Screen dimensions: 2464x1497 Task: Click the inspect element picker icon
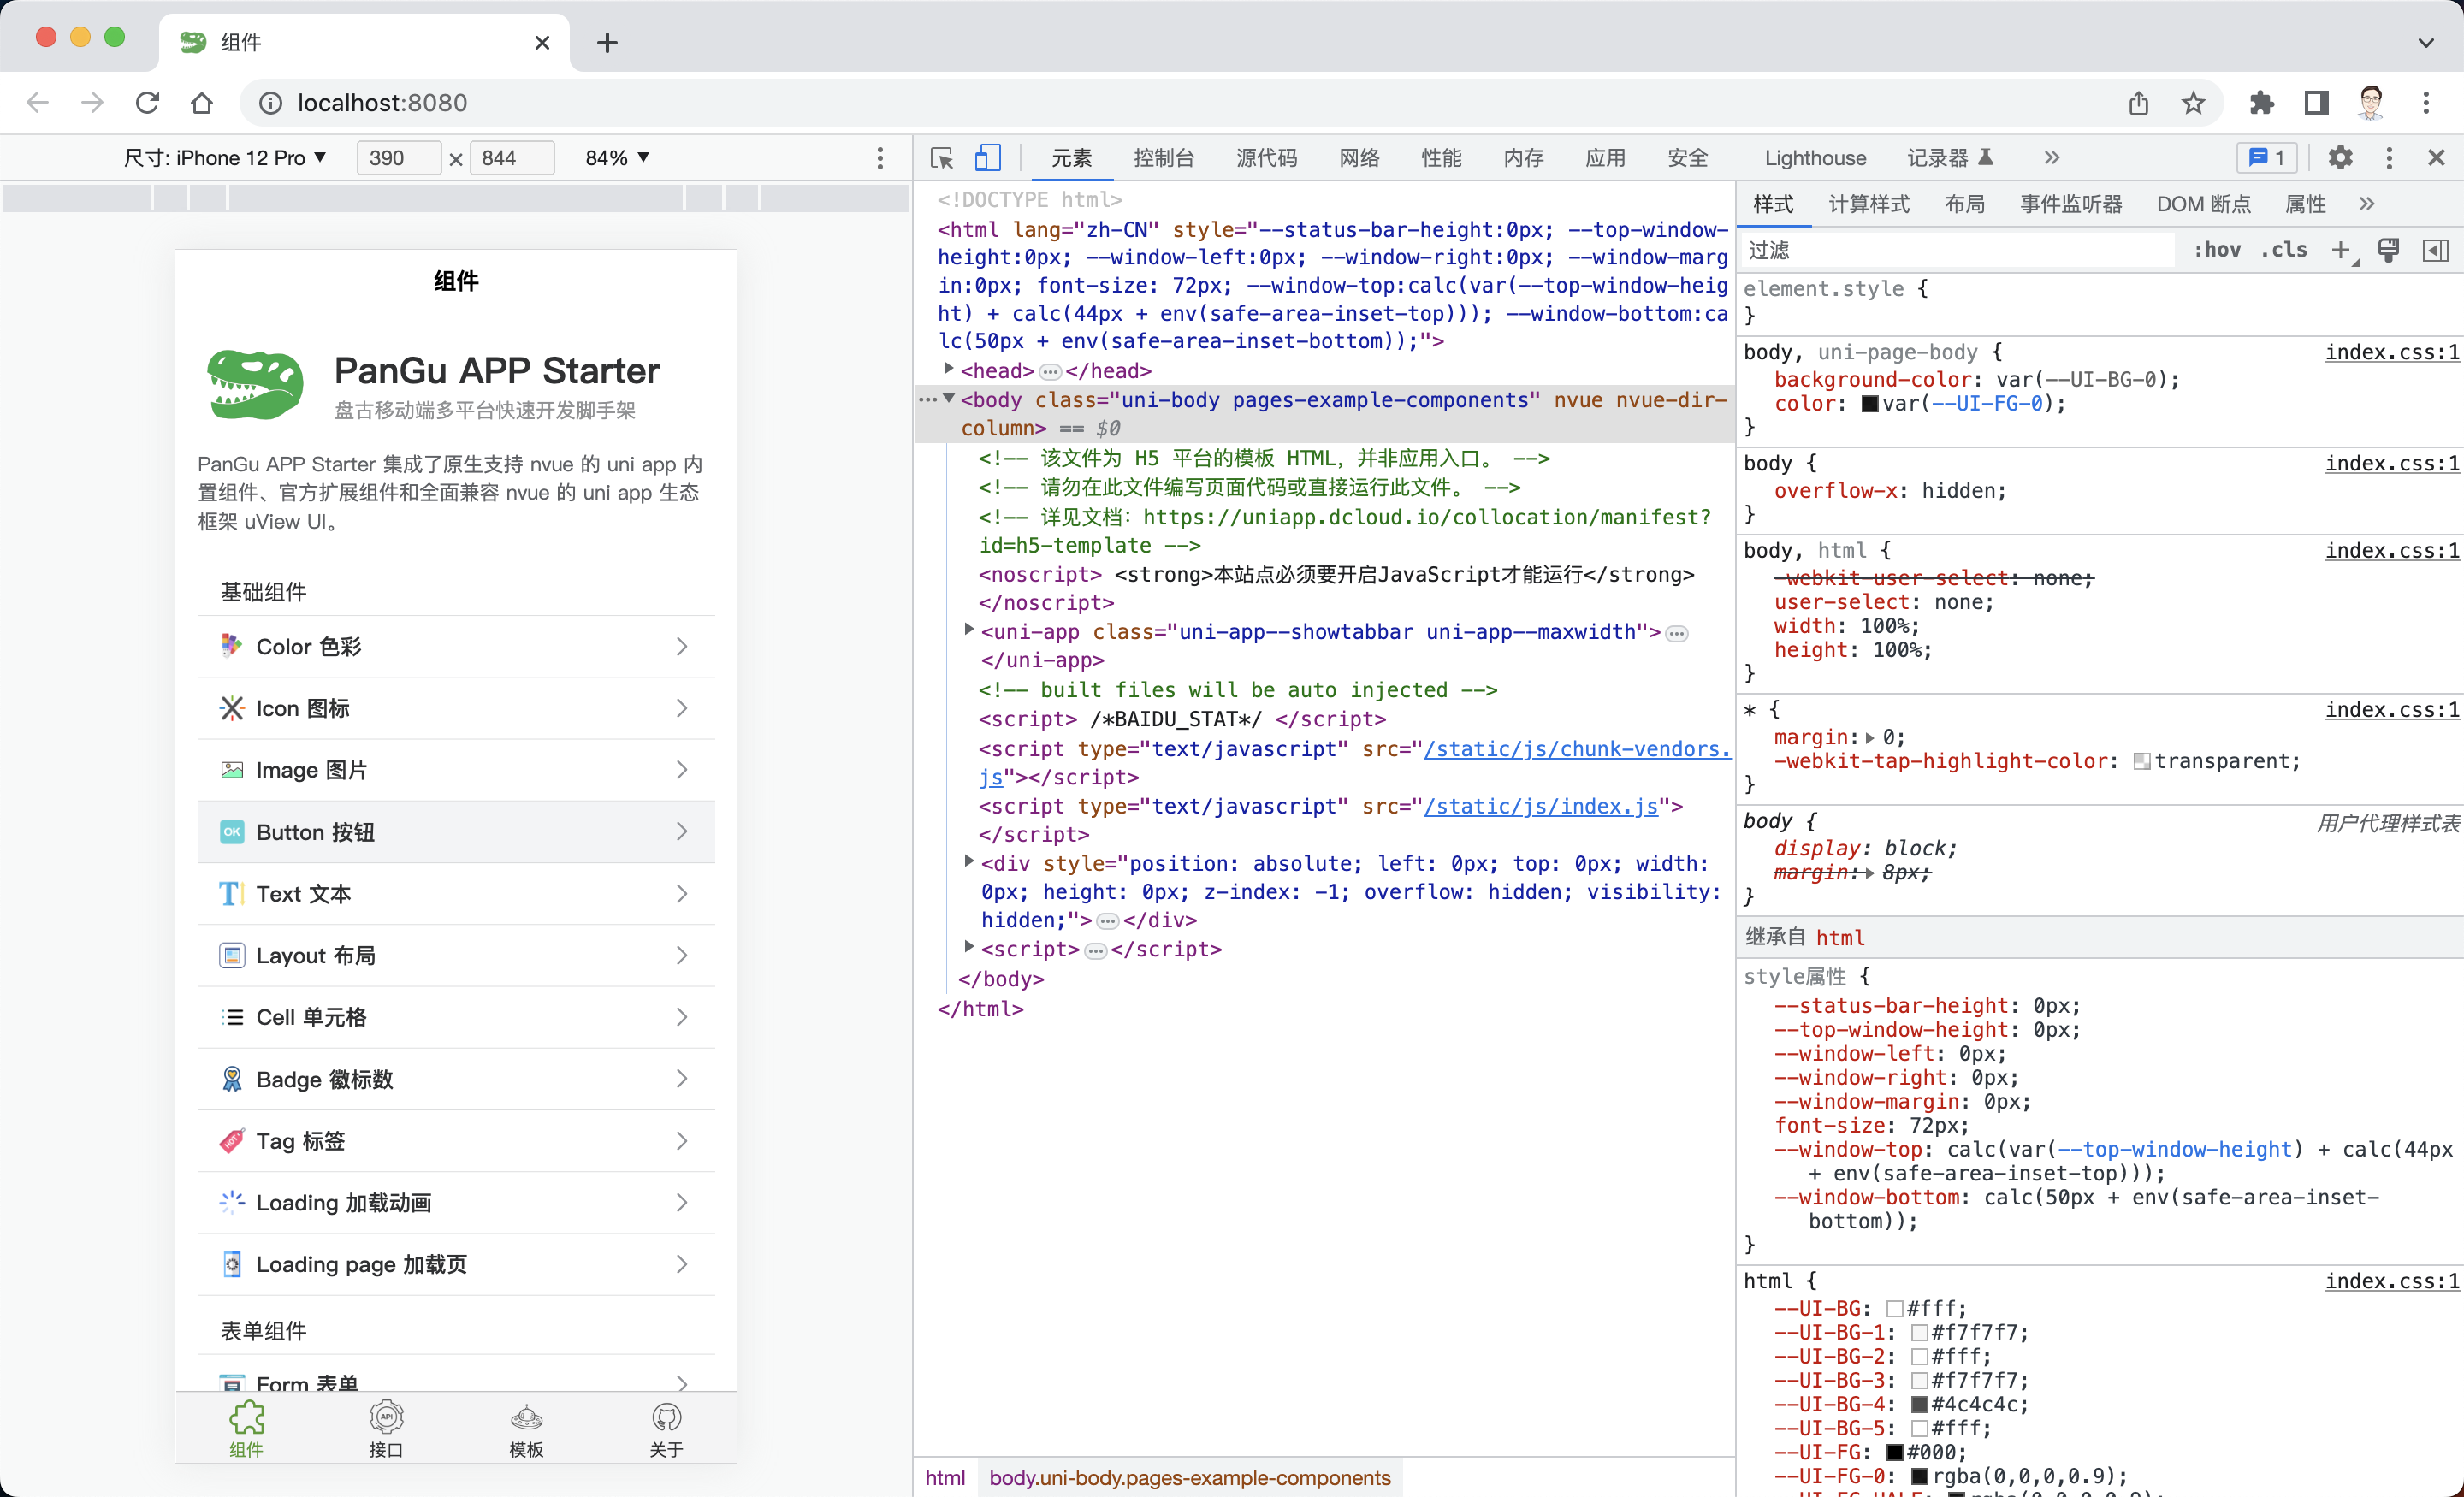click(941, 158)
